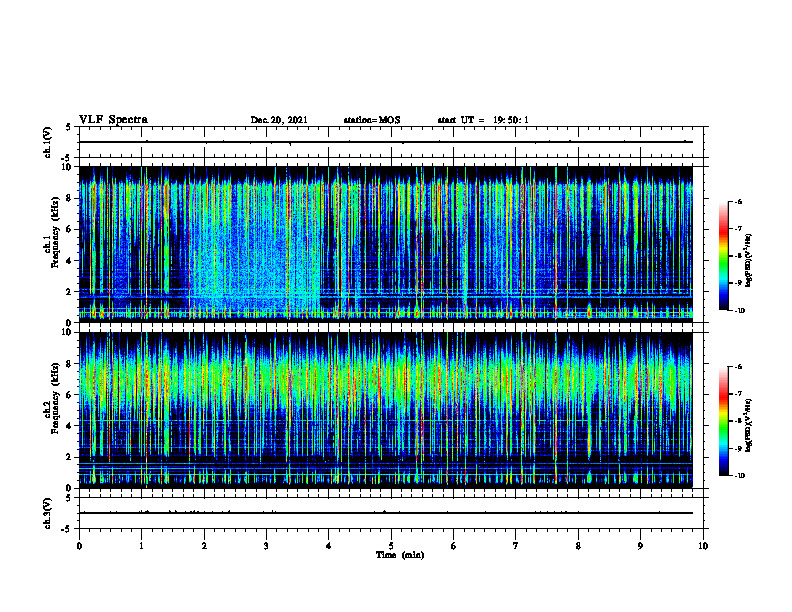This screenshot has height=612, width=792.
Task: Click the "-6" label on ch.1 colorbar
Action: click(738, 201)
